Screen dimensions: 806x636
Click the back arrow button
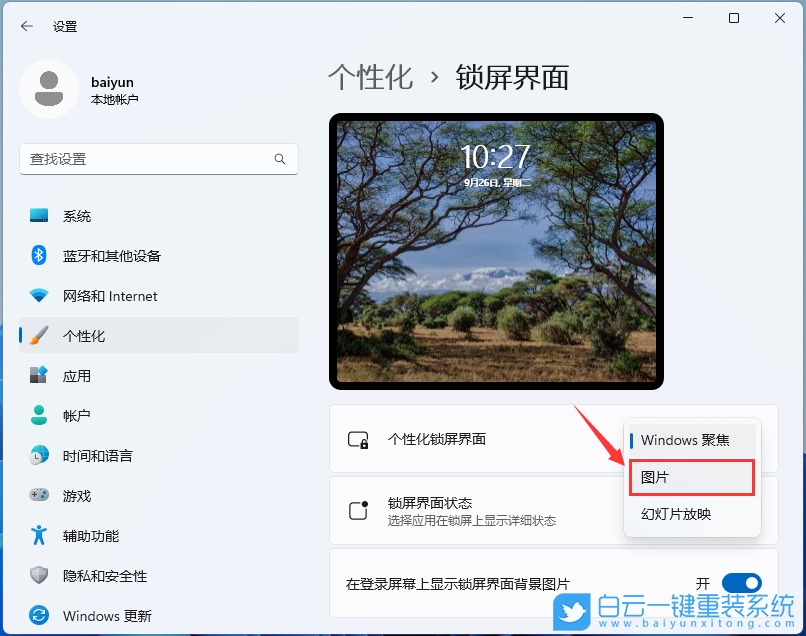26,27
